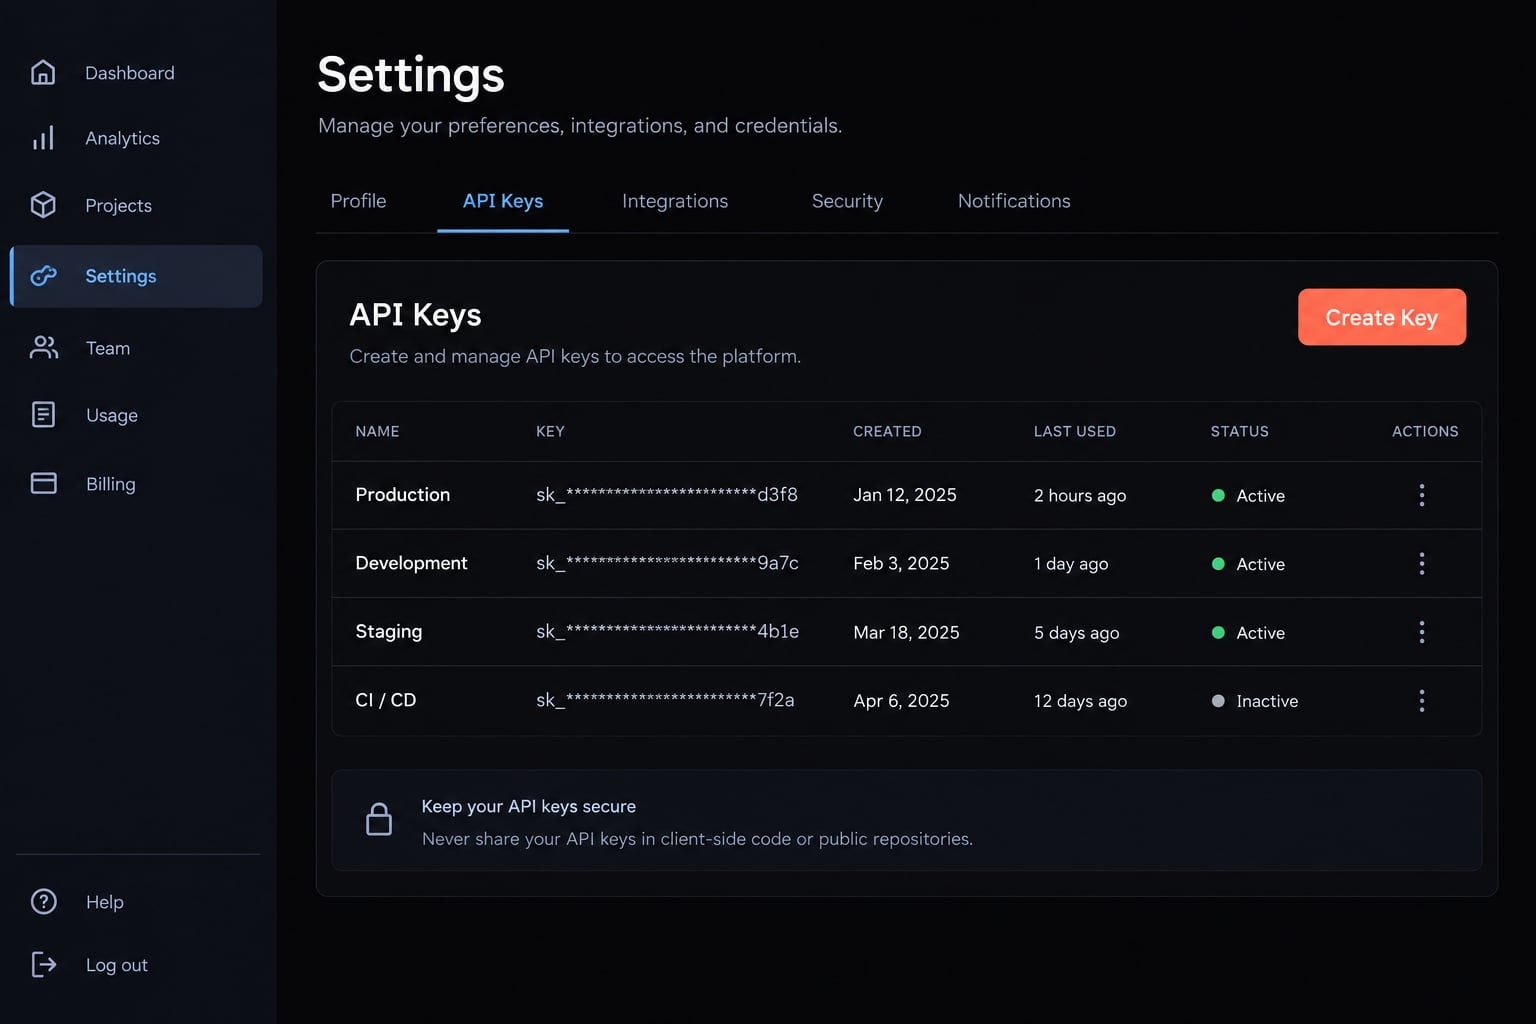Click the Jan 12, 2025 created date
The width and height of the screenshot is (1536, 1024).
[x=905, y=495]
